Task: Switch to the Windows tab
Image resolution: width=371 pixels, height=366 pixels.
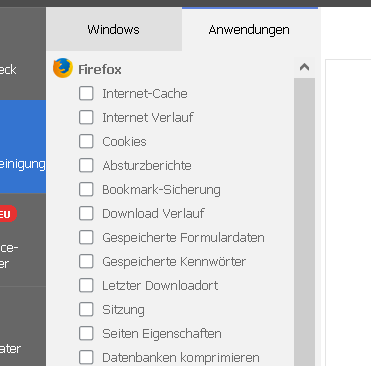Action: 114,30
